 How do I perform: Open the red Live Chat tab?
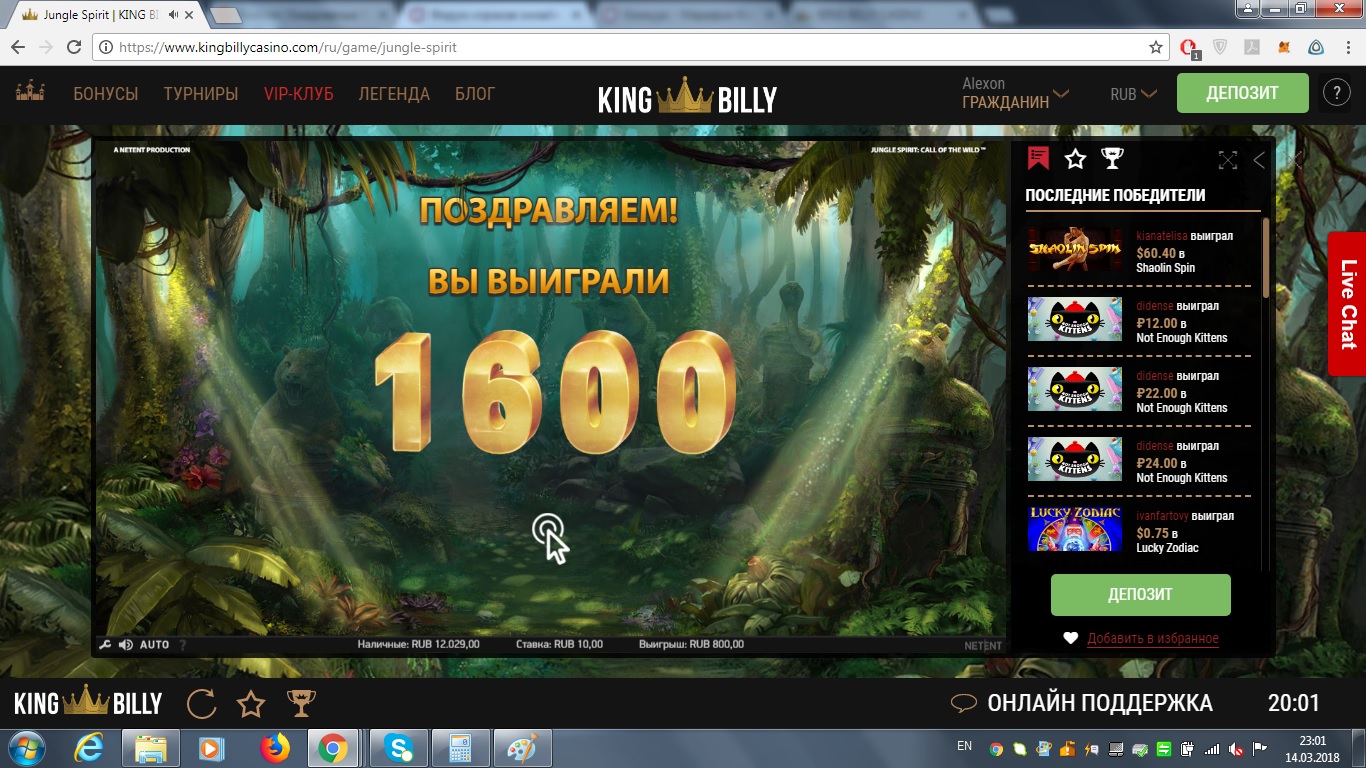click(x=1348, y=304)
